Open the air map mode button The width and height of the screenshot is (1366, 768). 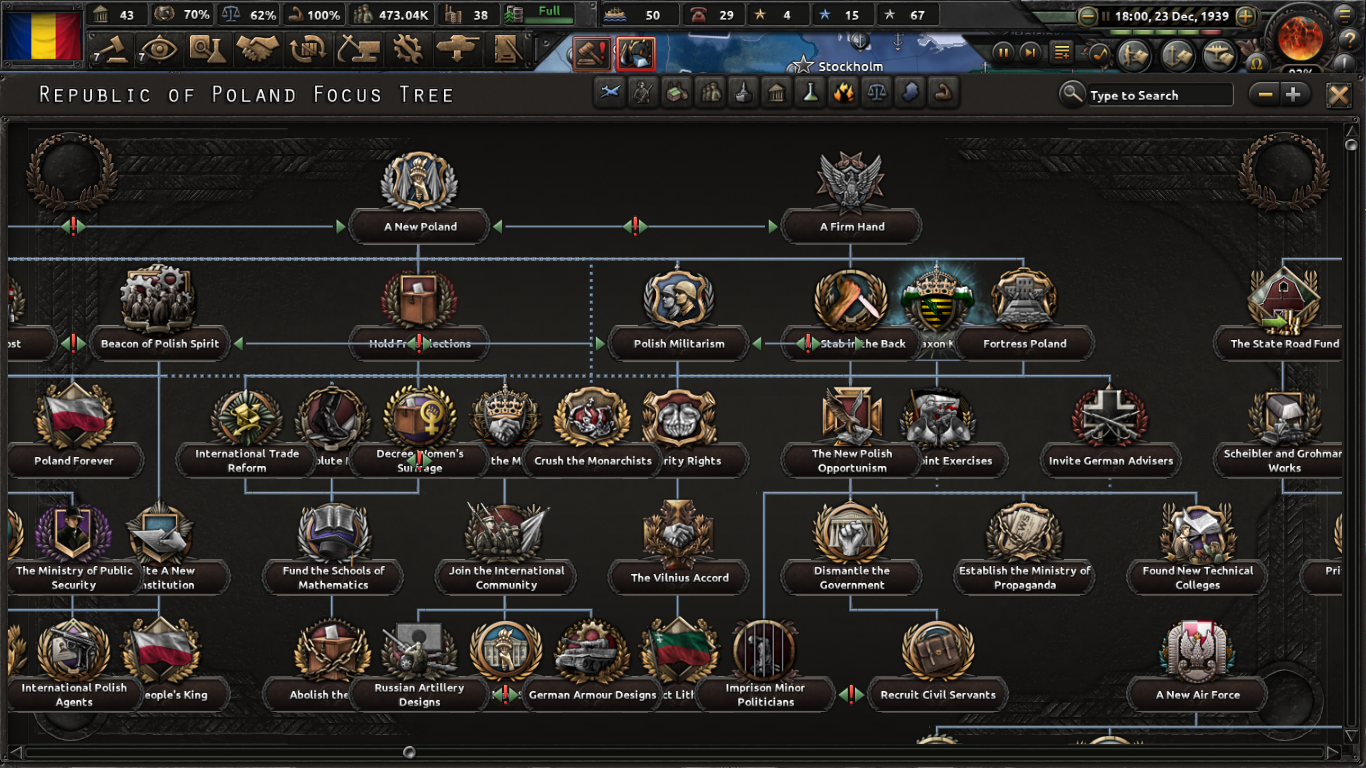(x=1219, y=55)
